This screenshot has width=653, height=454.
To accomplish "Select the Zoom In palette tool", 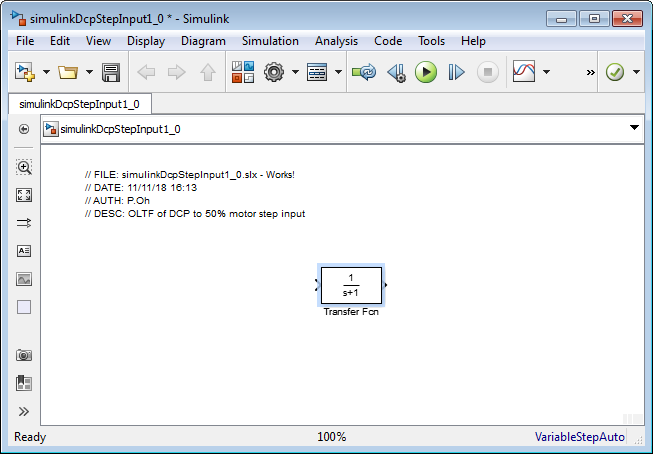I will coord(24,167).
